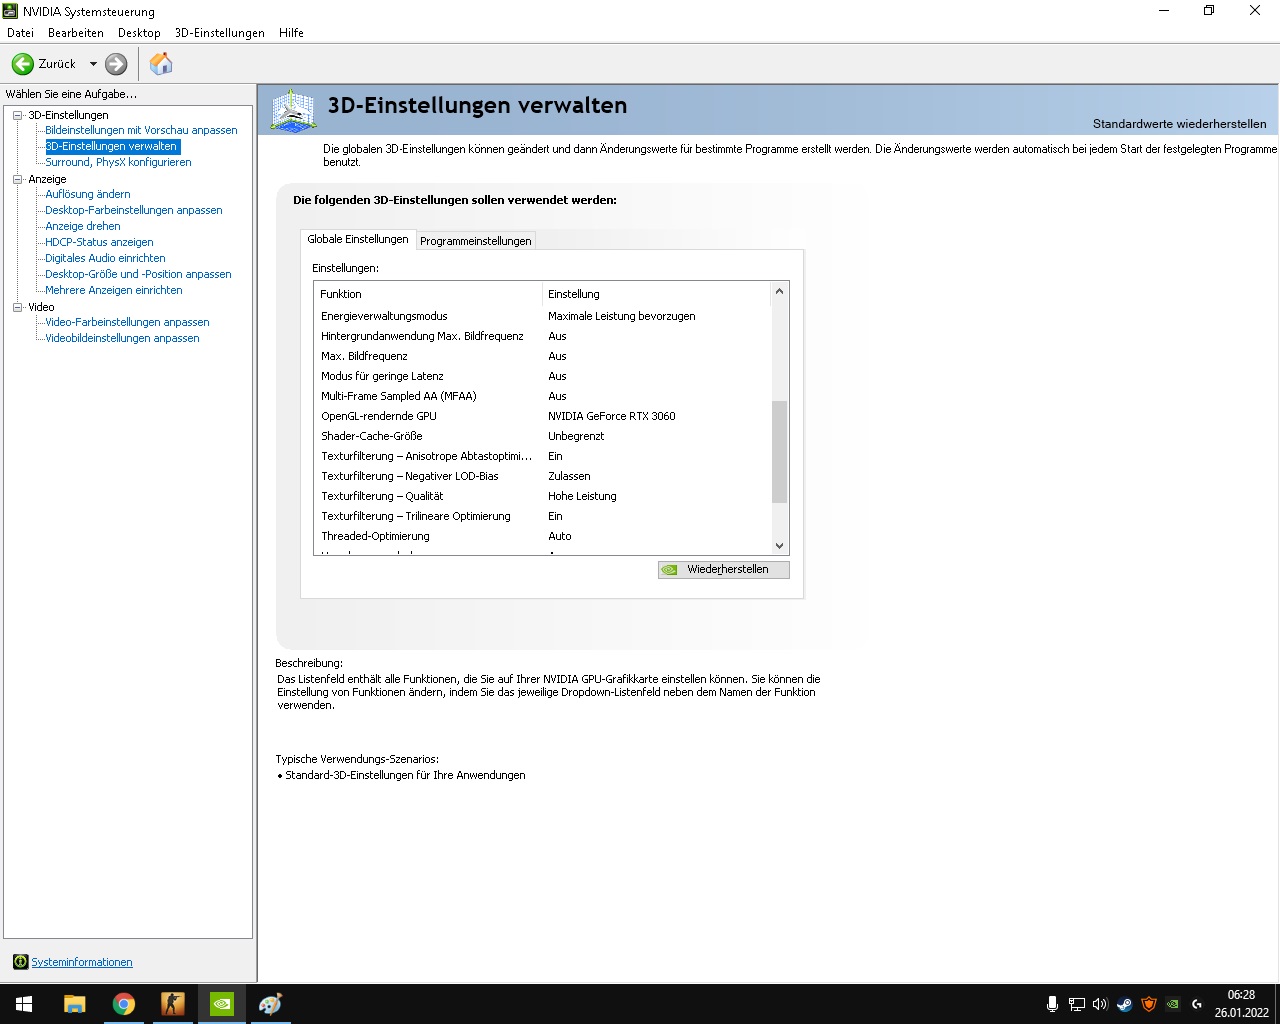This screenshot has height=1024, width=1280.
Task: Select the NVIDIA Control Panel taskbar icon
Action: [221, 1004]
